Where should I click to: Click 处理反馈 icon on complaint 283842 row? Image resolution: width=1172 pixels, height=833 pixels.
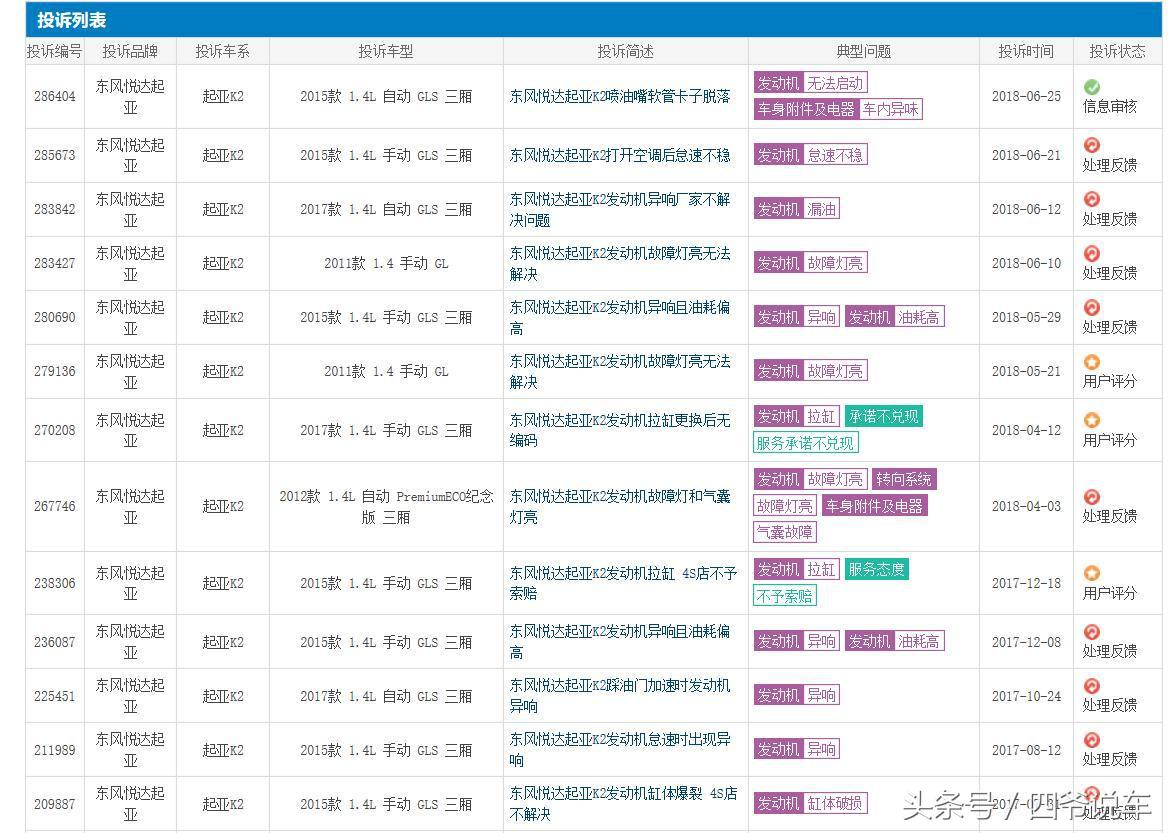click(x=1090, y=199)
